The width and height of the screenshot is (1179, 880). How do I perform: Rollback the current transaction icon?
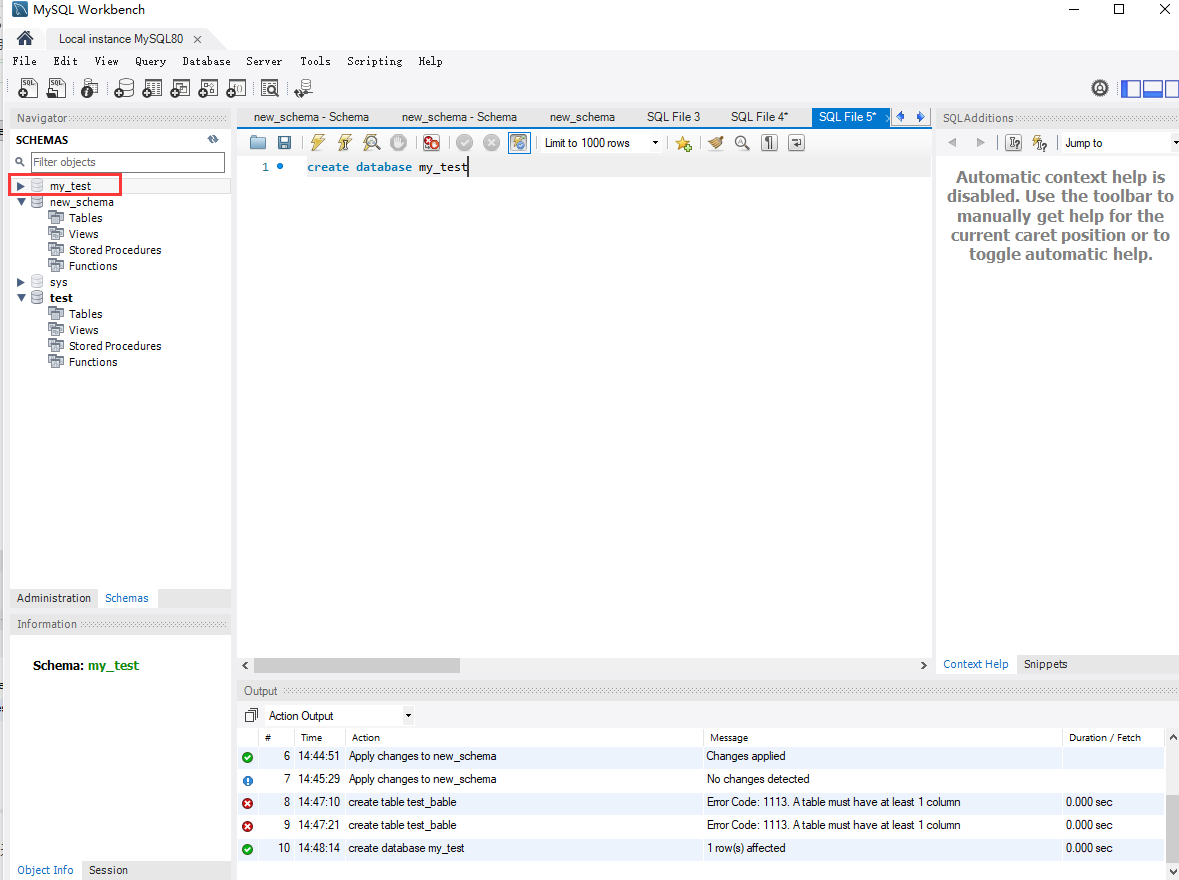(x=491, y=142)
